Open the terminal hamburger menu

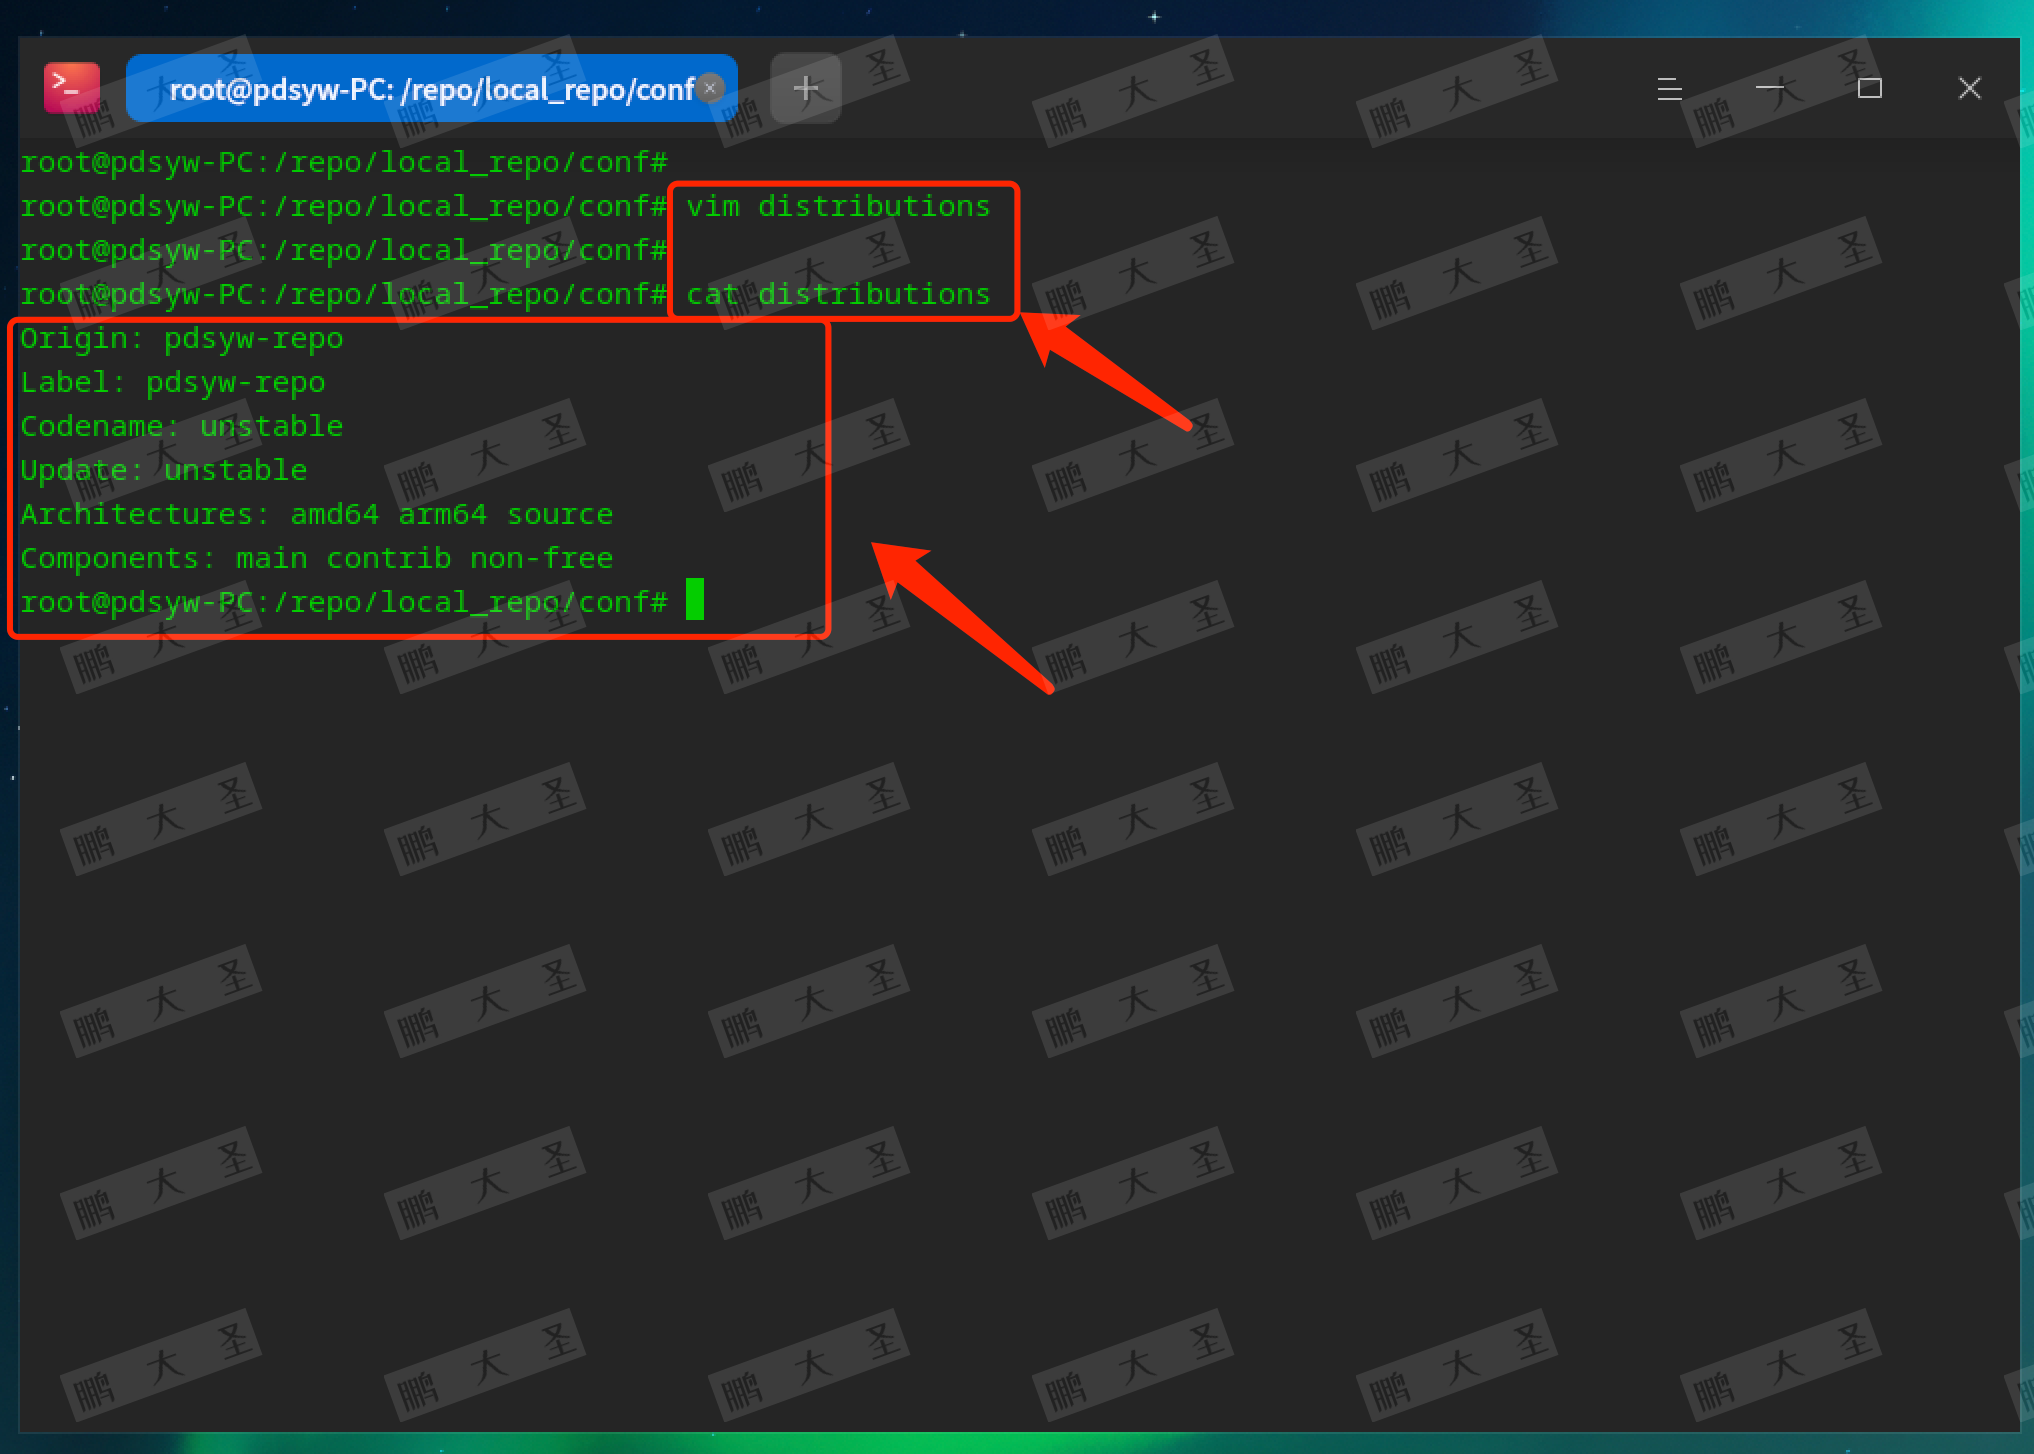[x=1669, y=89]
